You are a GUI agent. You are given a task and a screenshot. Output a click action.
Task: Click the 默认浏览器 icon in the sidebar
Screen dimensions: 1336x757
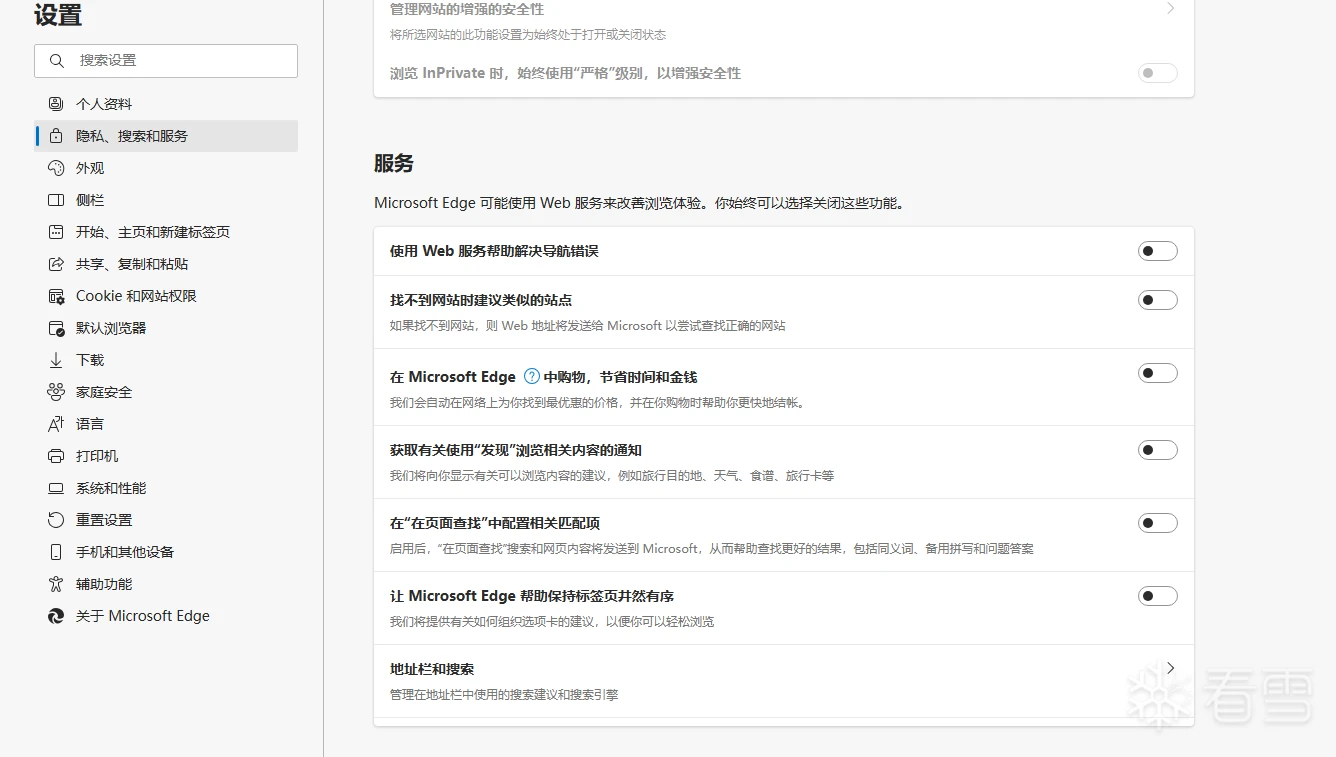[x=56, y=328]
